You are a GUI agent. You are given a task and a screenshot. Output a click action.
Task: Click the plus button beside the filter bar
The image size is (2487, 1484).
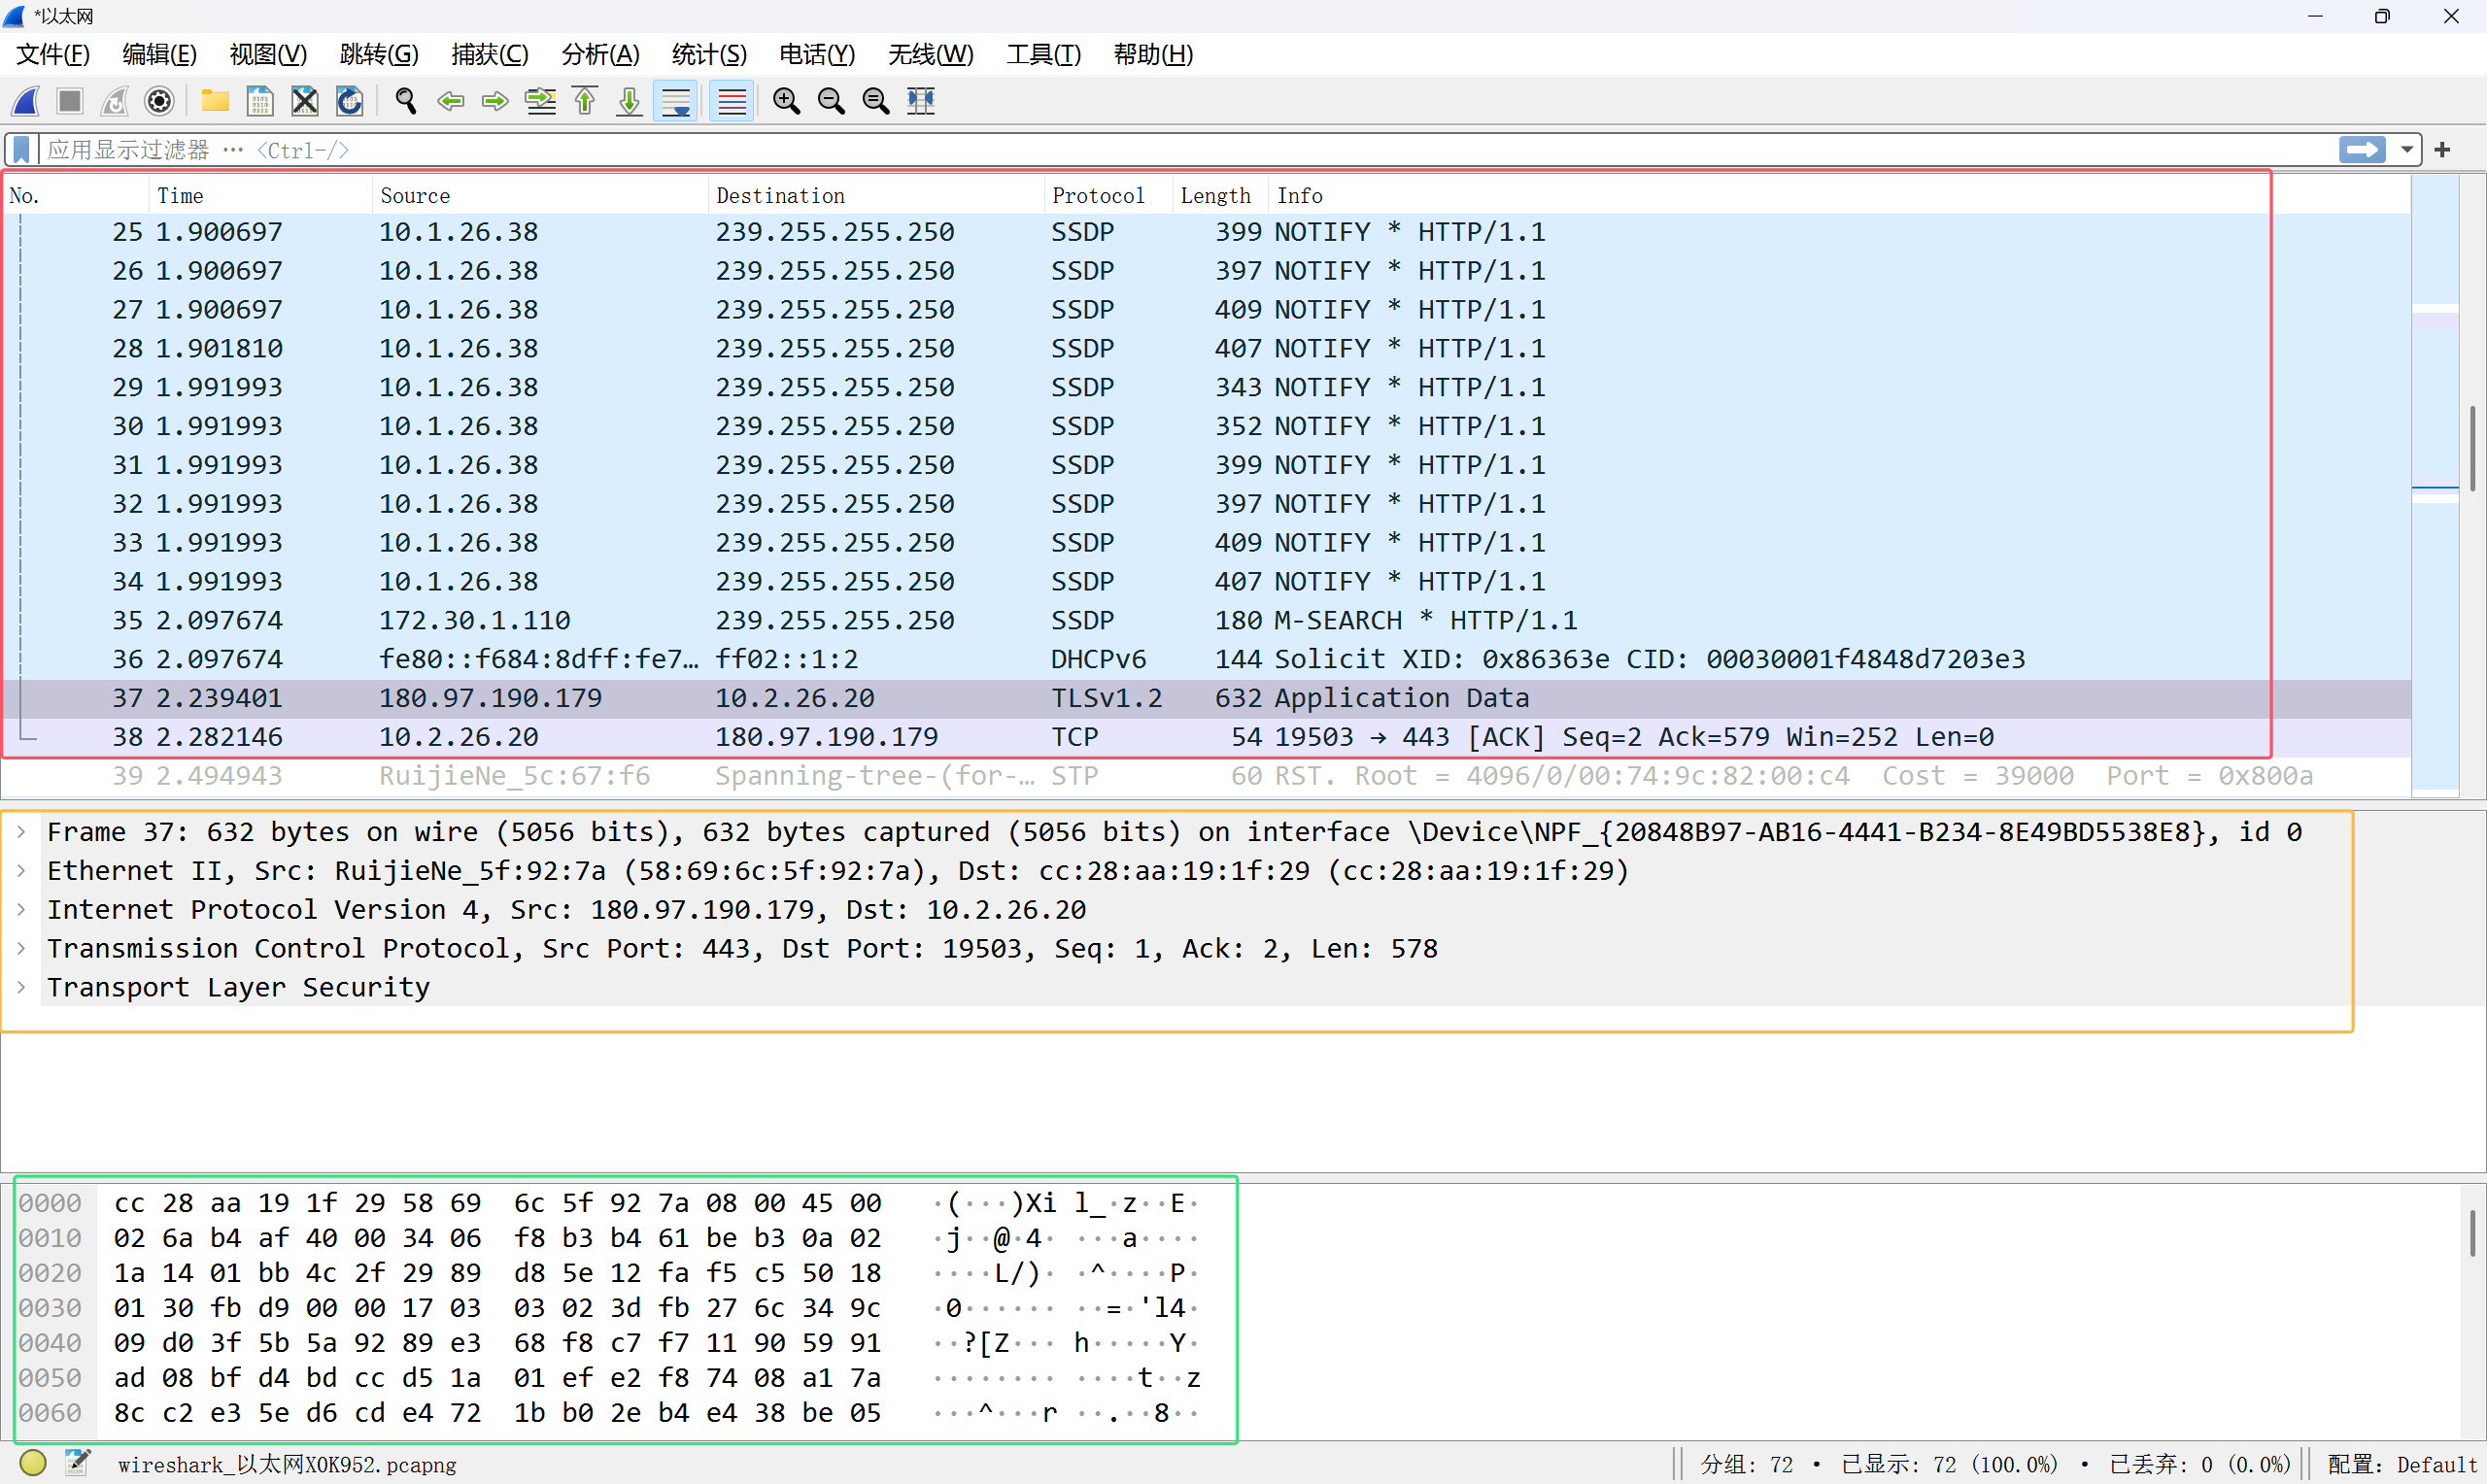click(2443, 150)
